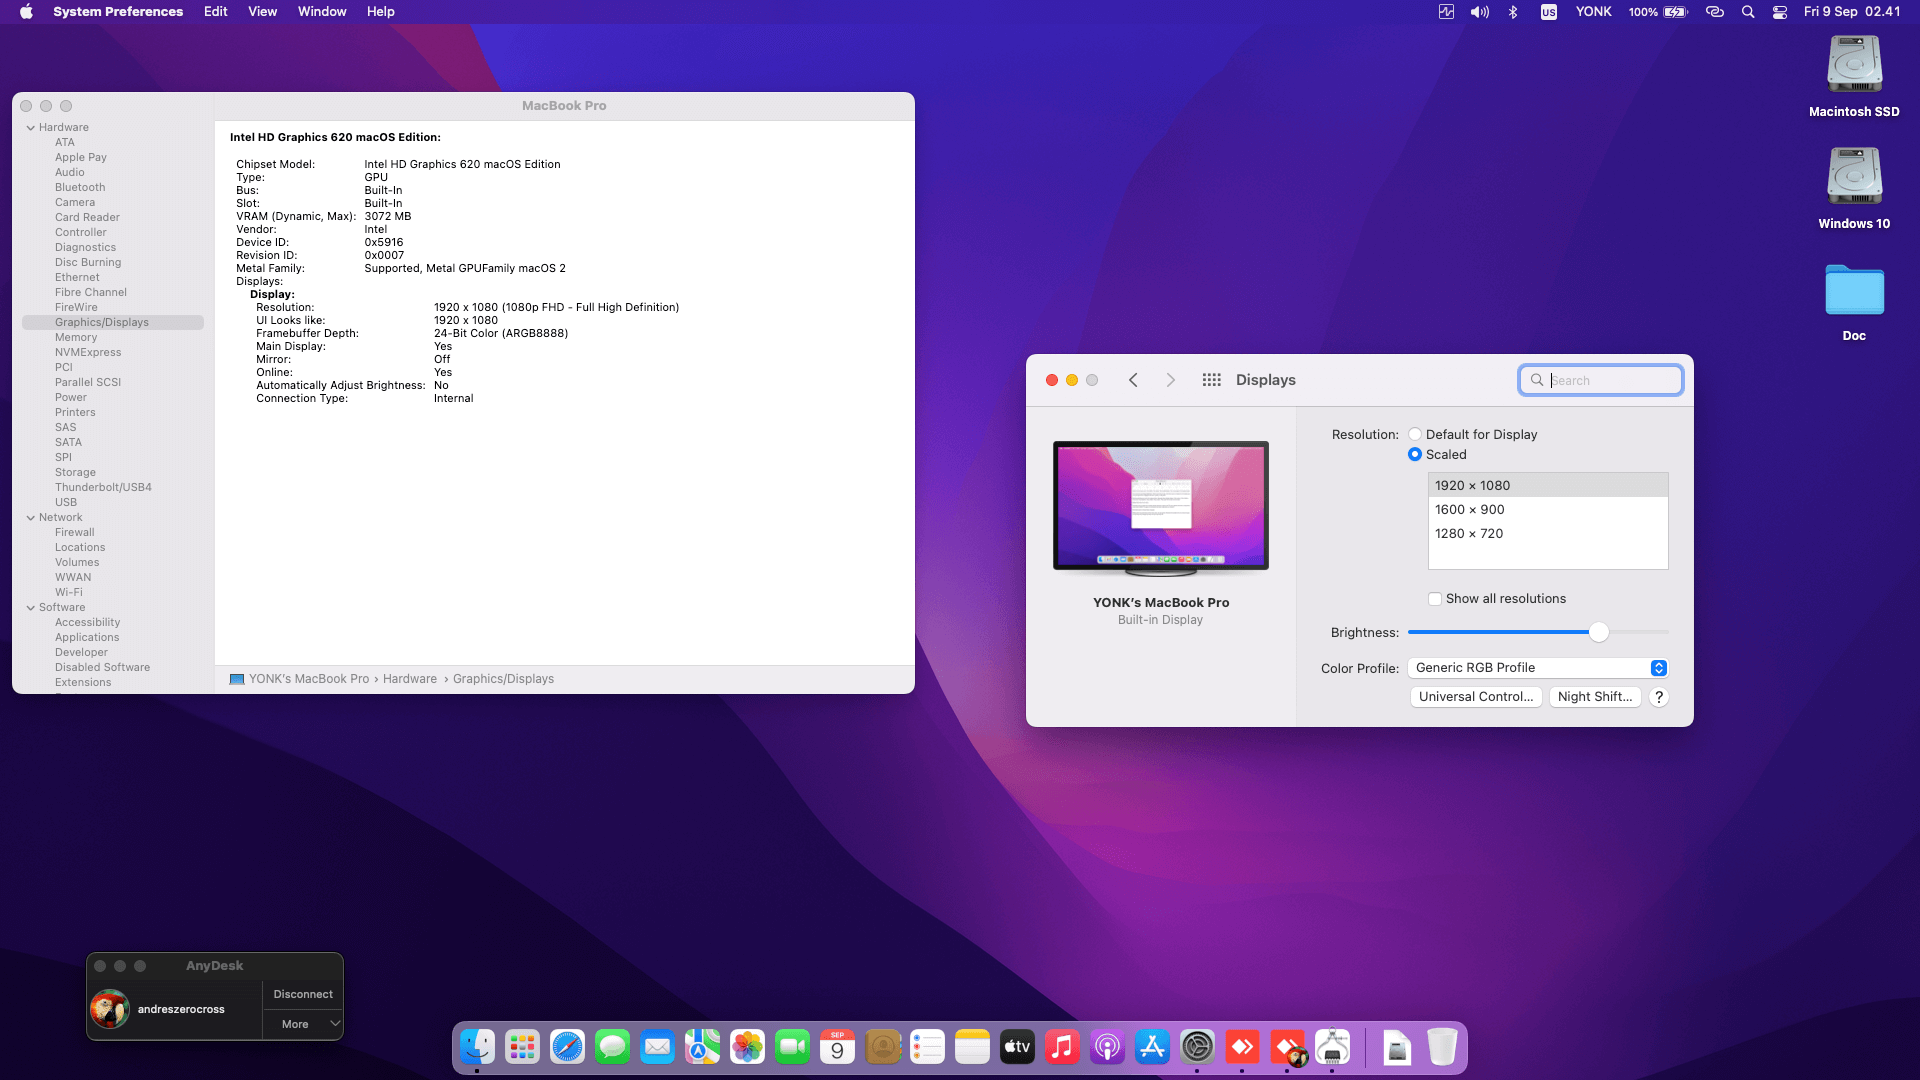The image size is (1920, 1080).
Task: Open Contacts app in the Dock
Action: (x=883, y=1047)
